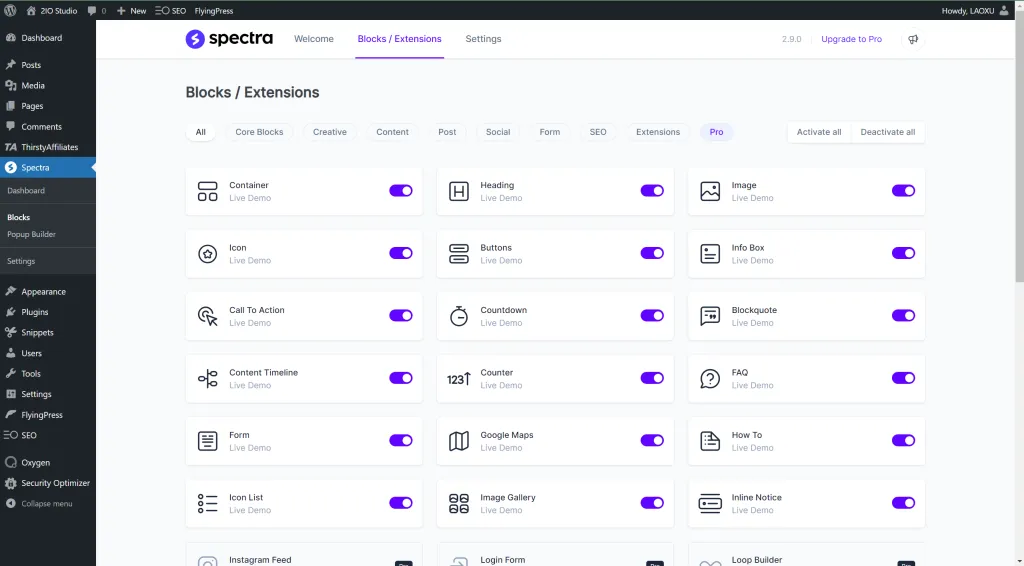Switch off the Icon List block

(x=401, y=503)
